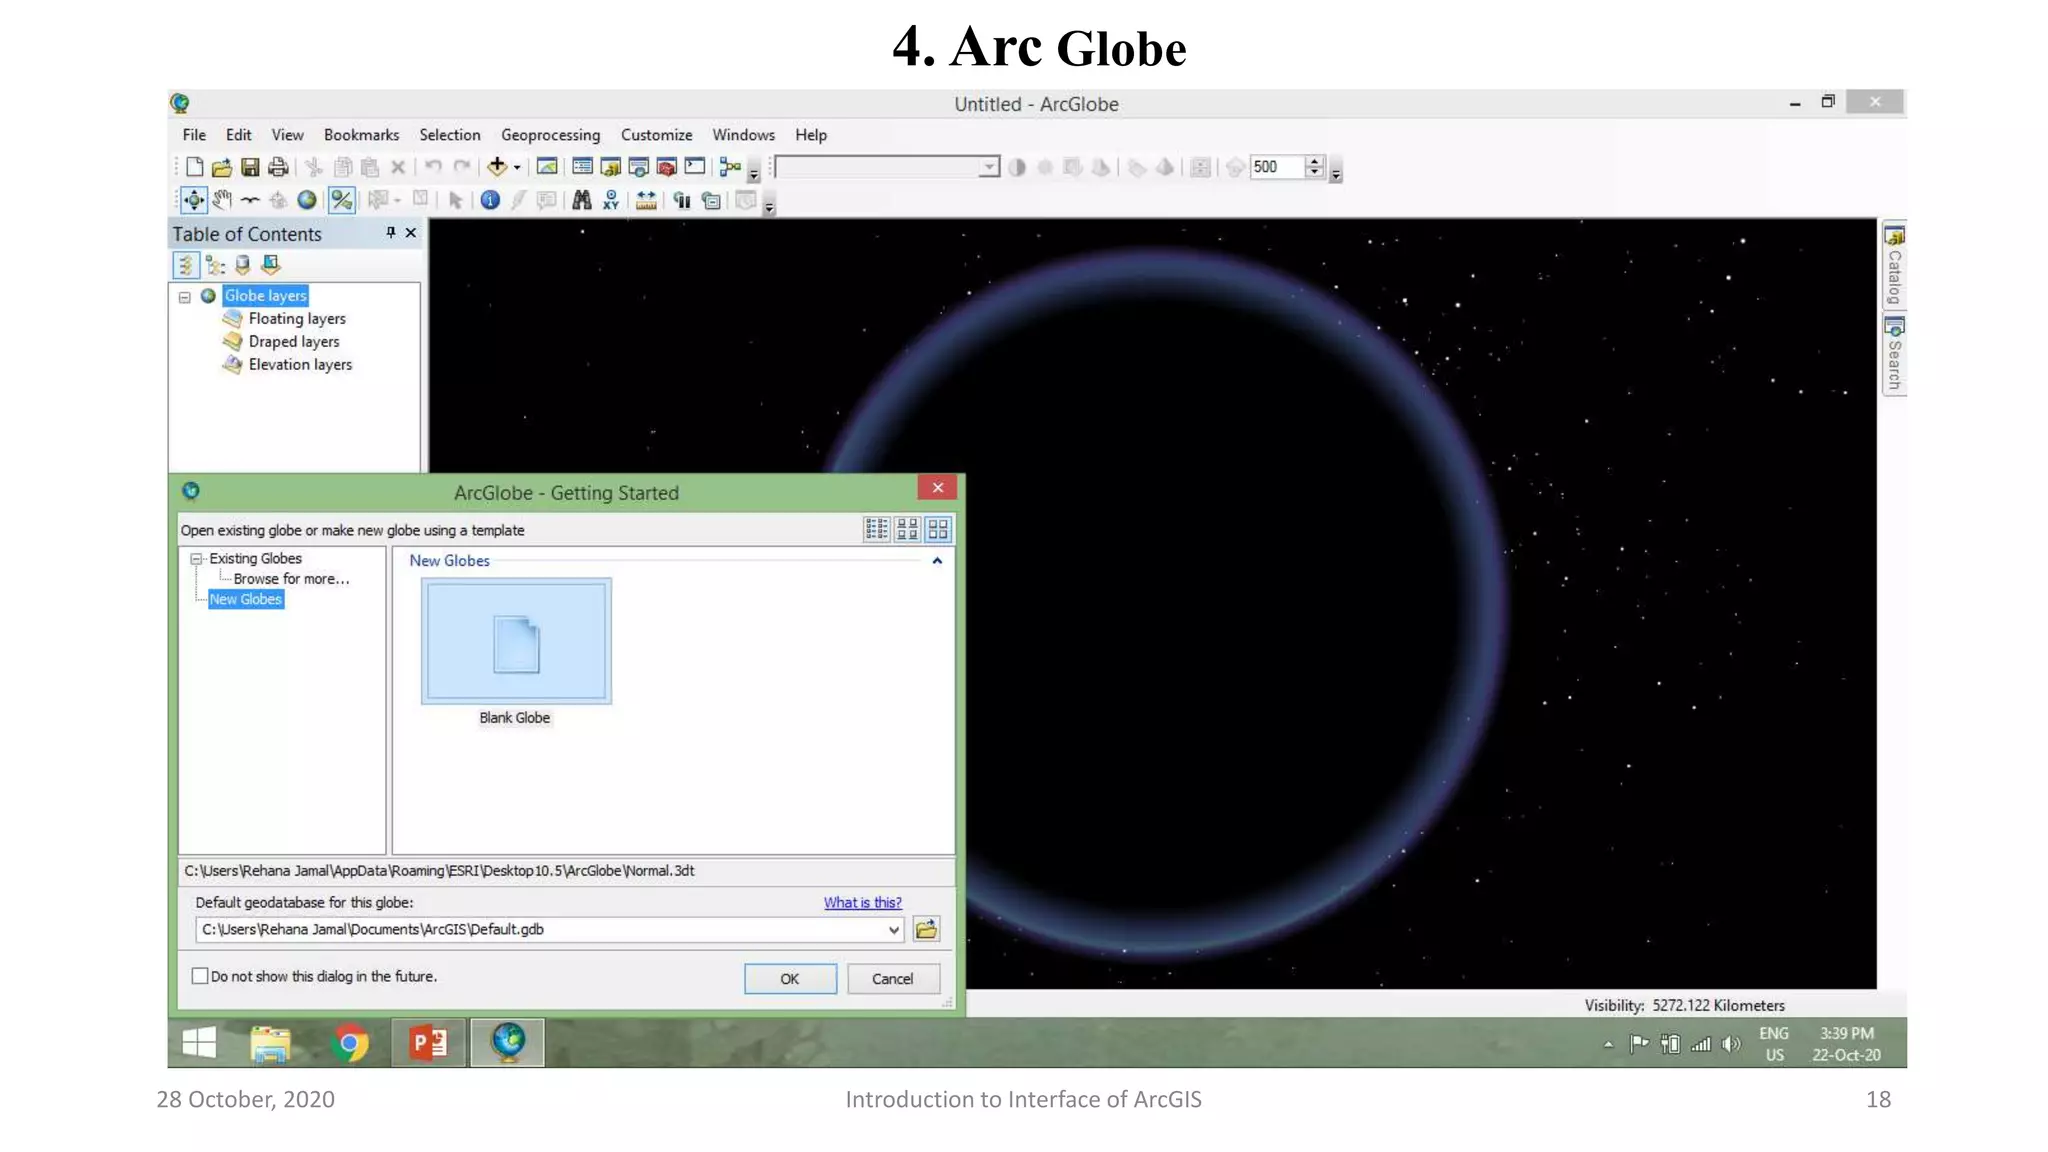Switch dialog to large thumbnails view

point(938,529)
